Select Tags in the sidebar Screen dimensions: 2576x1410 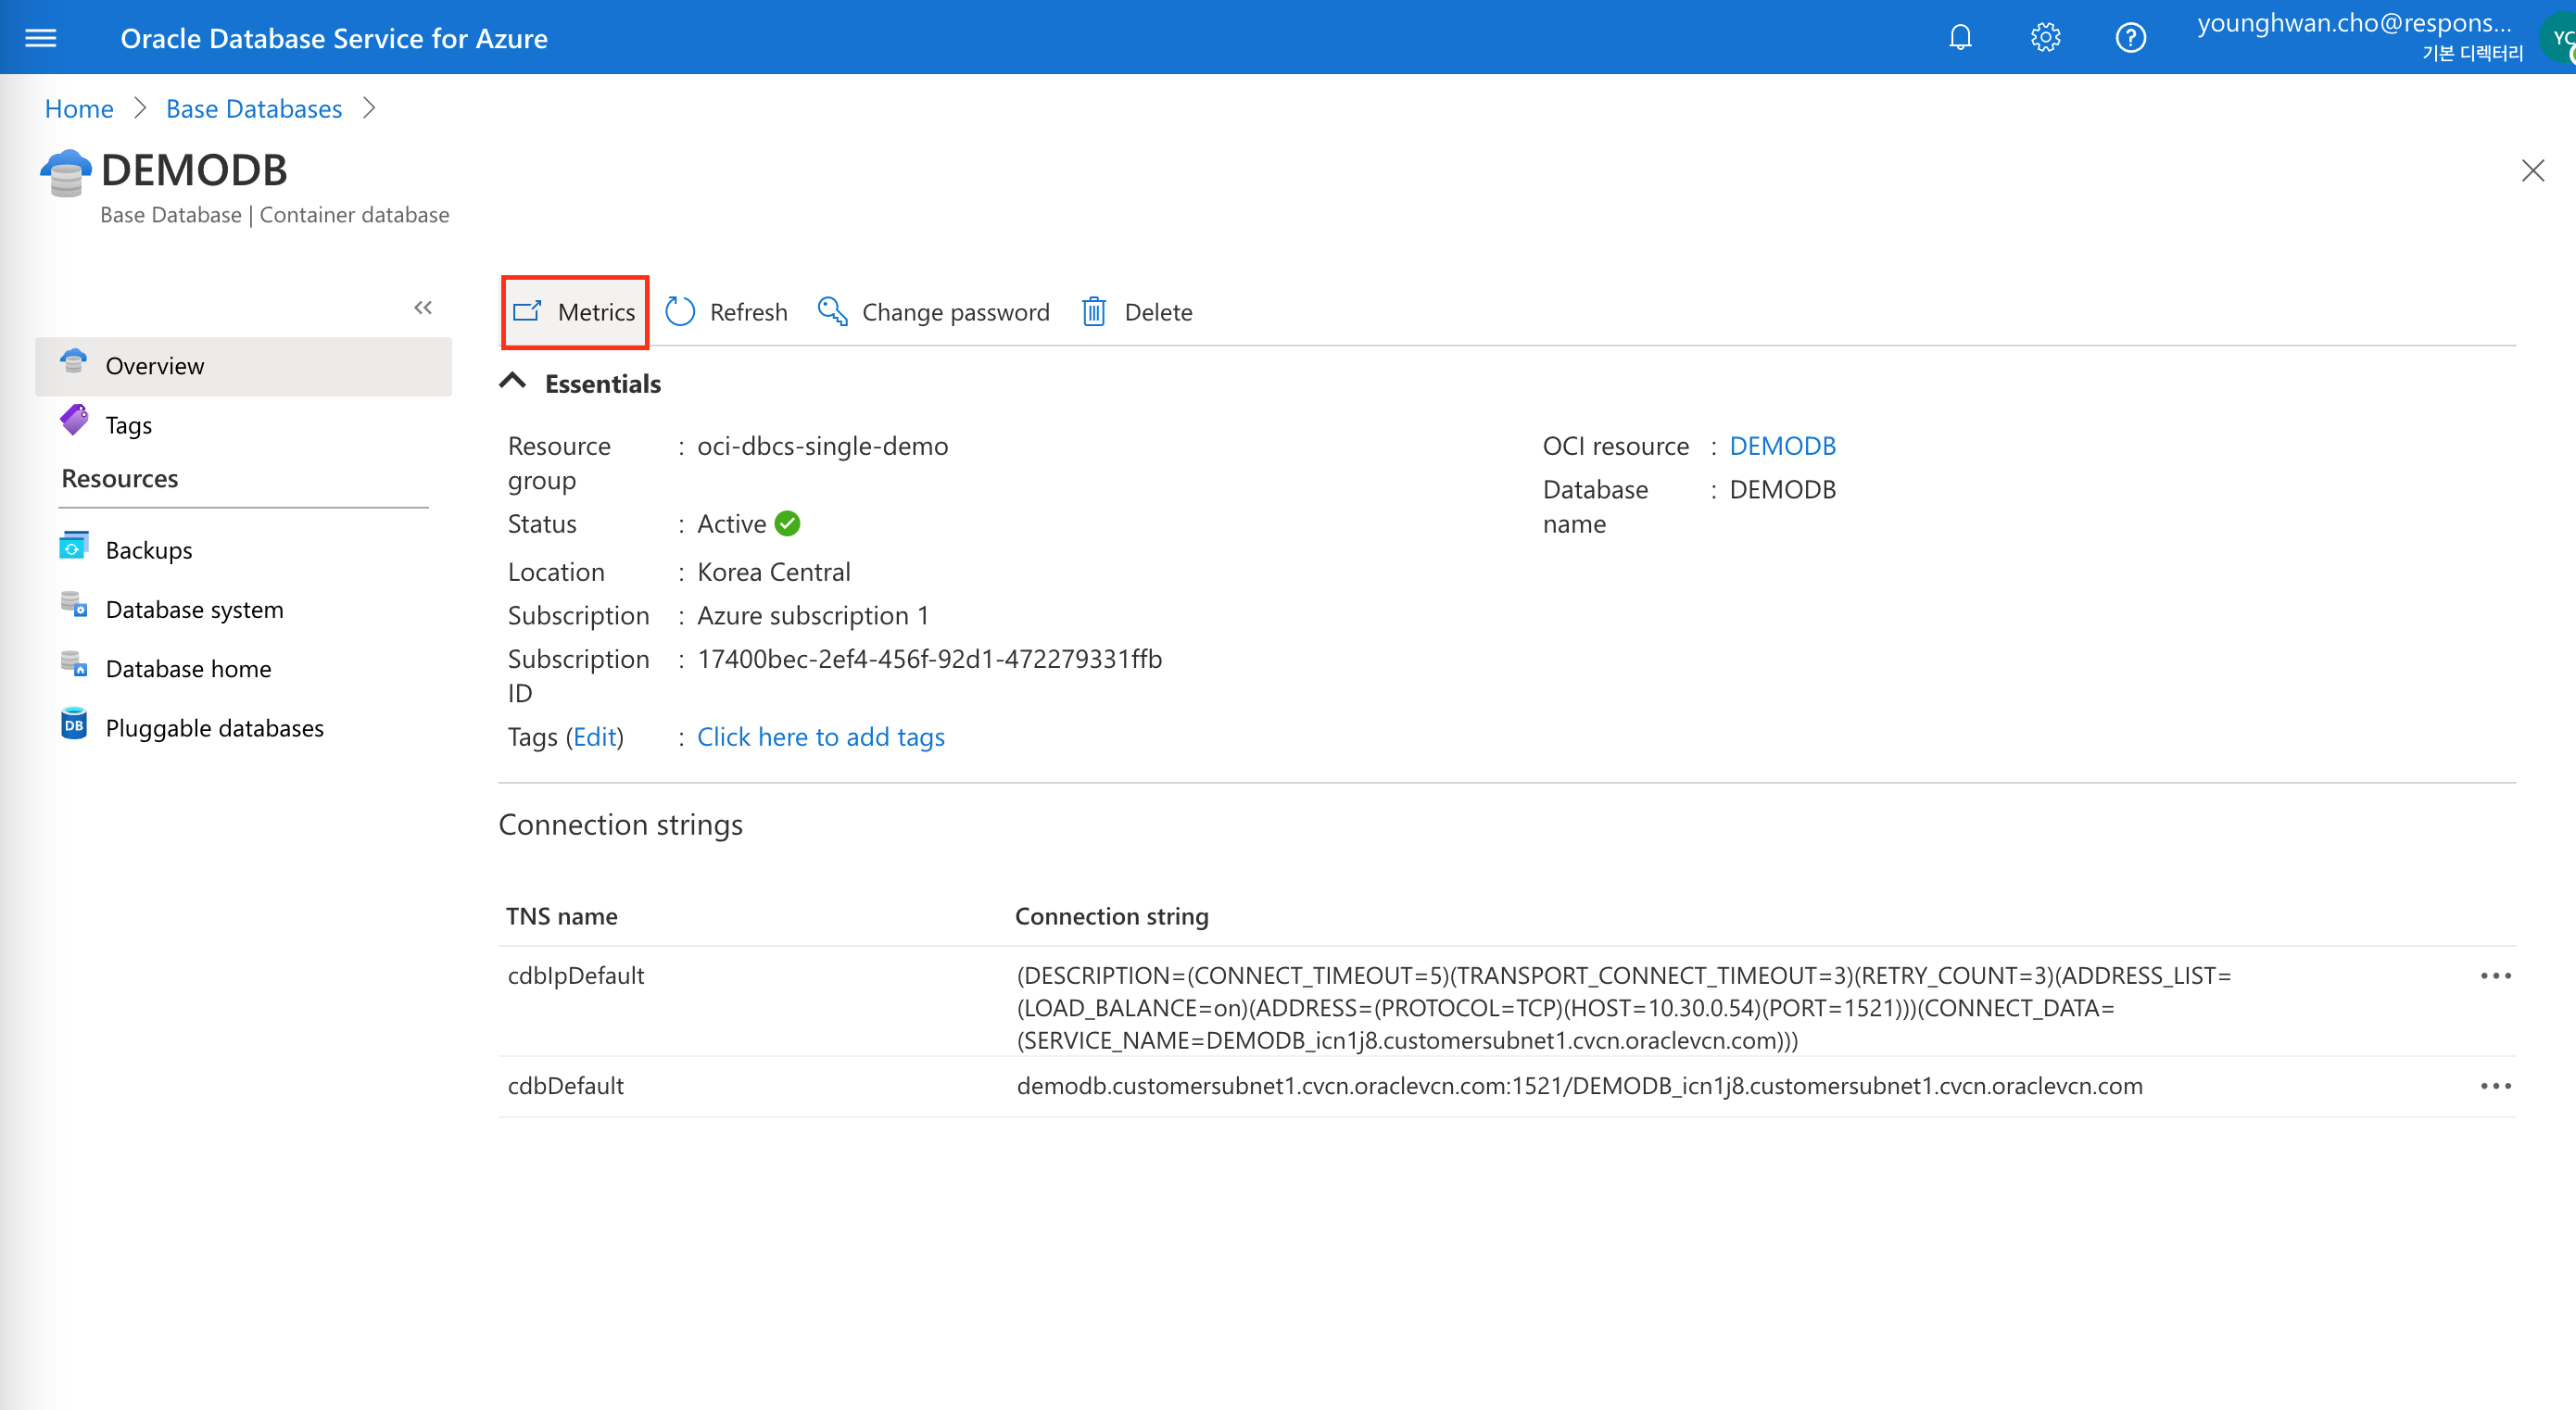pyautogui.click(x=243, y=425)
